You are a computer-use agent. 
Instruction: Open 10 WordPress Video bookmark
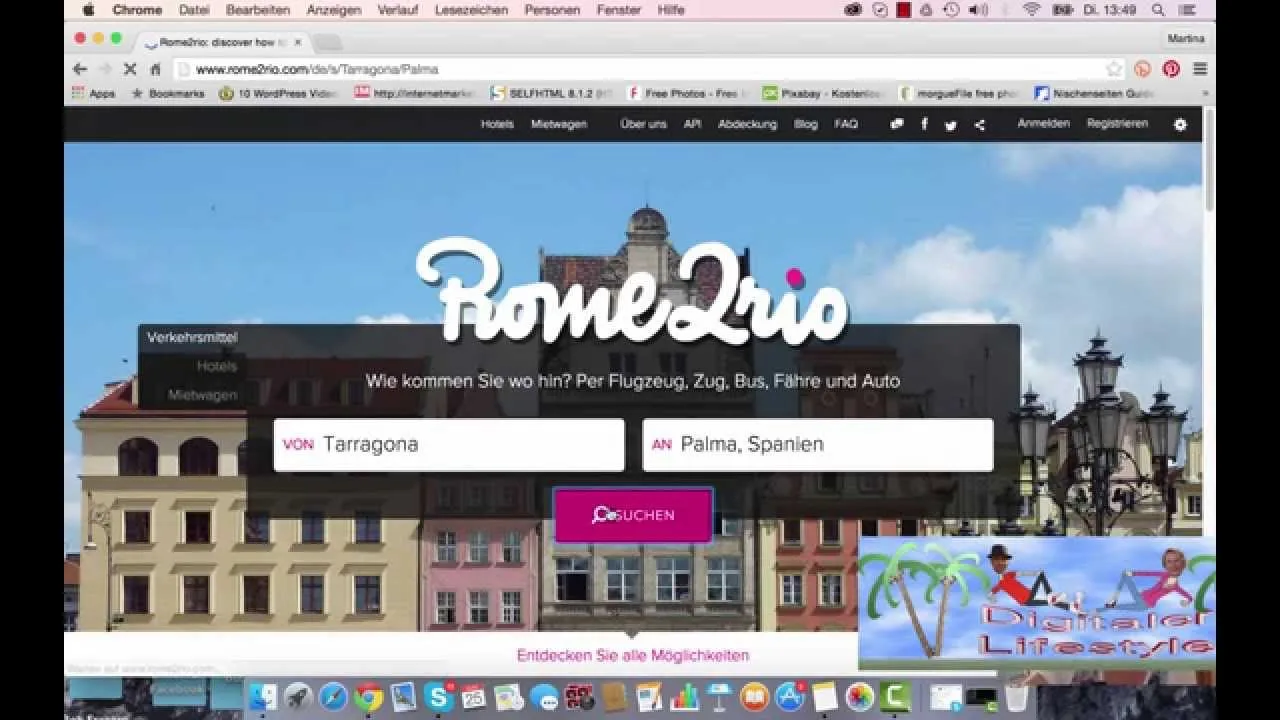pyautogui.click(x=278, y=93)
